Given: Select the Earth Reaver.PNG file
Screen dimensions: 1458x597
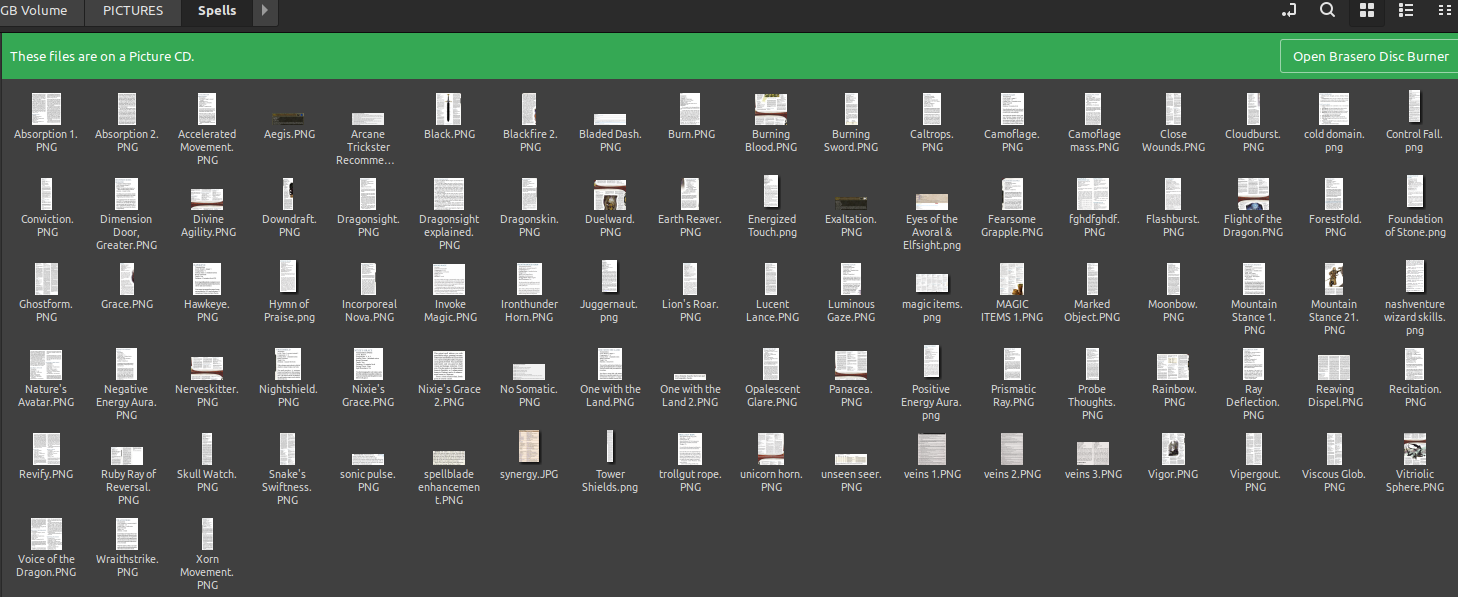Looking at the screenshot, I should point(690,208).
